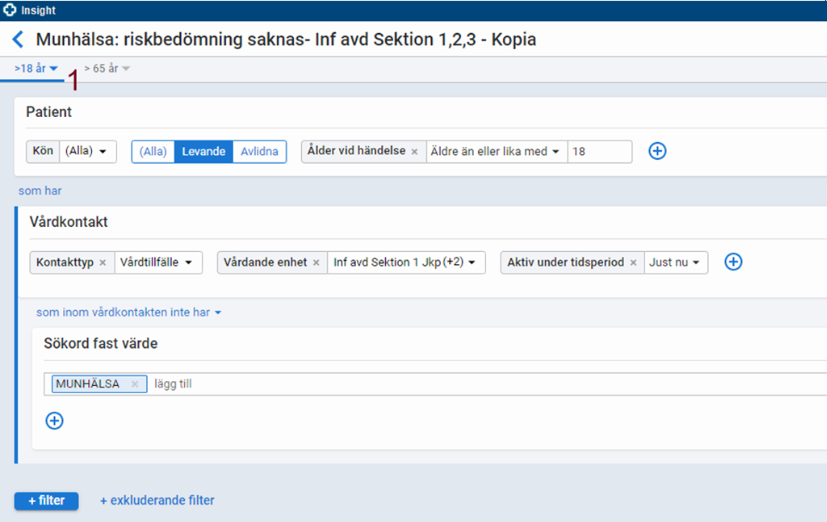Viewport: 827px width, 522px height.
Task: Remove the Ålder vid händelse filter
Action: tap(415, 151)
